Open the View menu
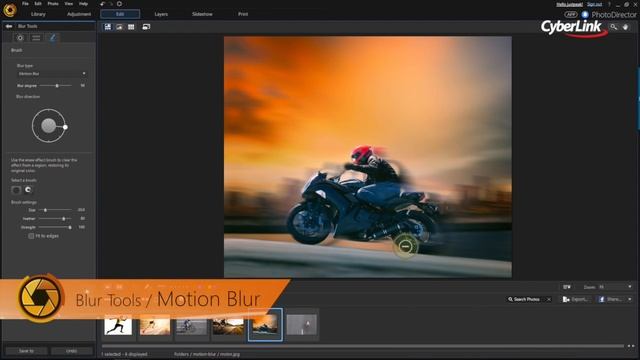The image size is (640, 360). [69, 4]
